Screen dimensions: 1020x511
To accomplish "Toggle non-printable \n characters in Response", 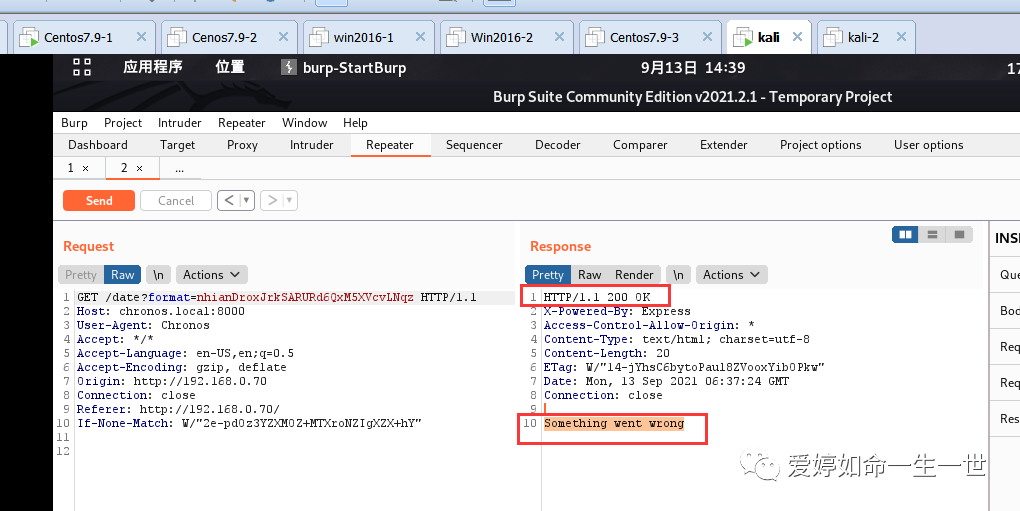I will point(678,275).
